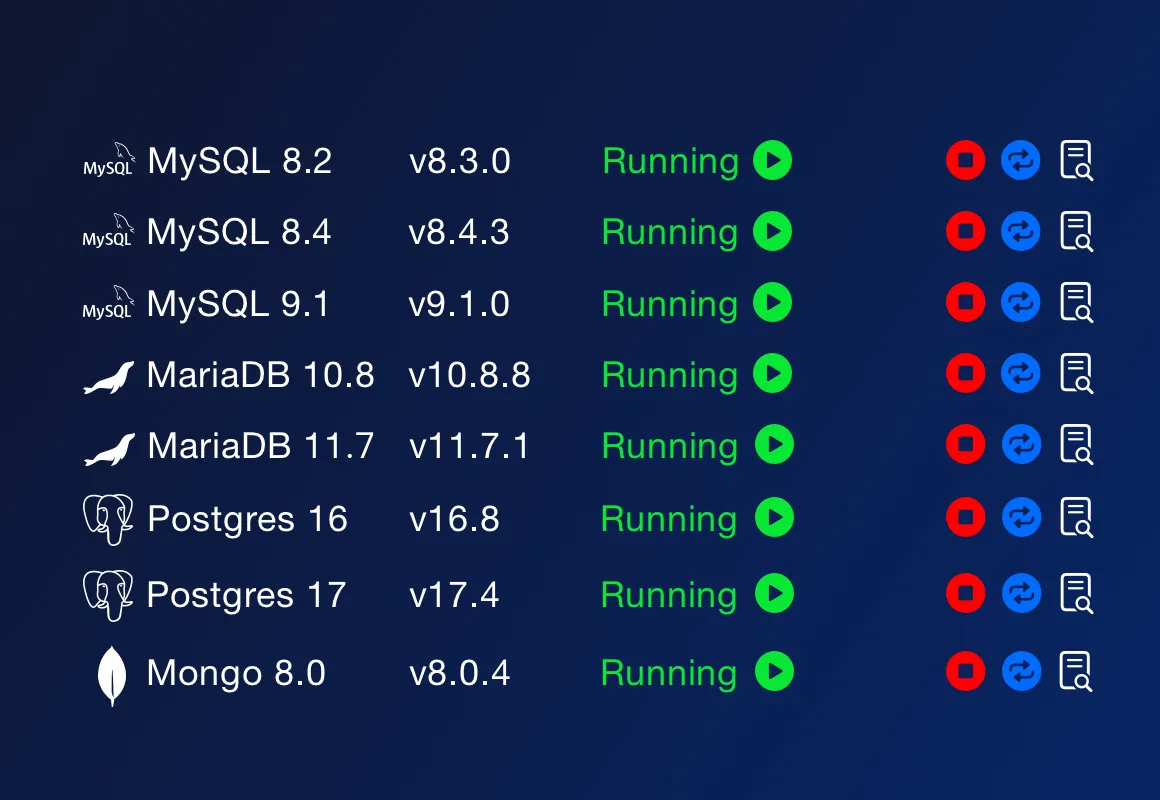
Task: Click the green play icon for Postgres 16
Action: click(775, 517)
